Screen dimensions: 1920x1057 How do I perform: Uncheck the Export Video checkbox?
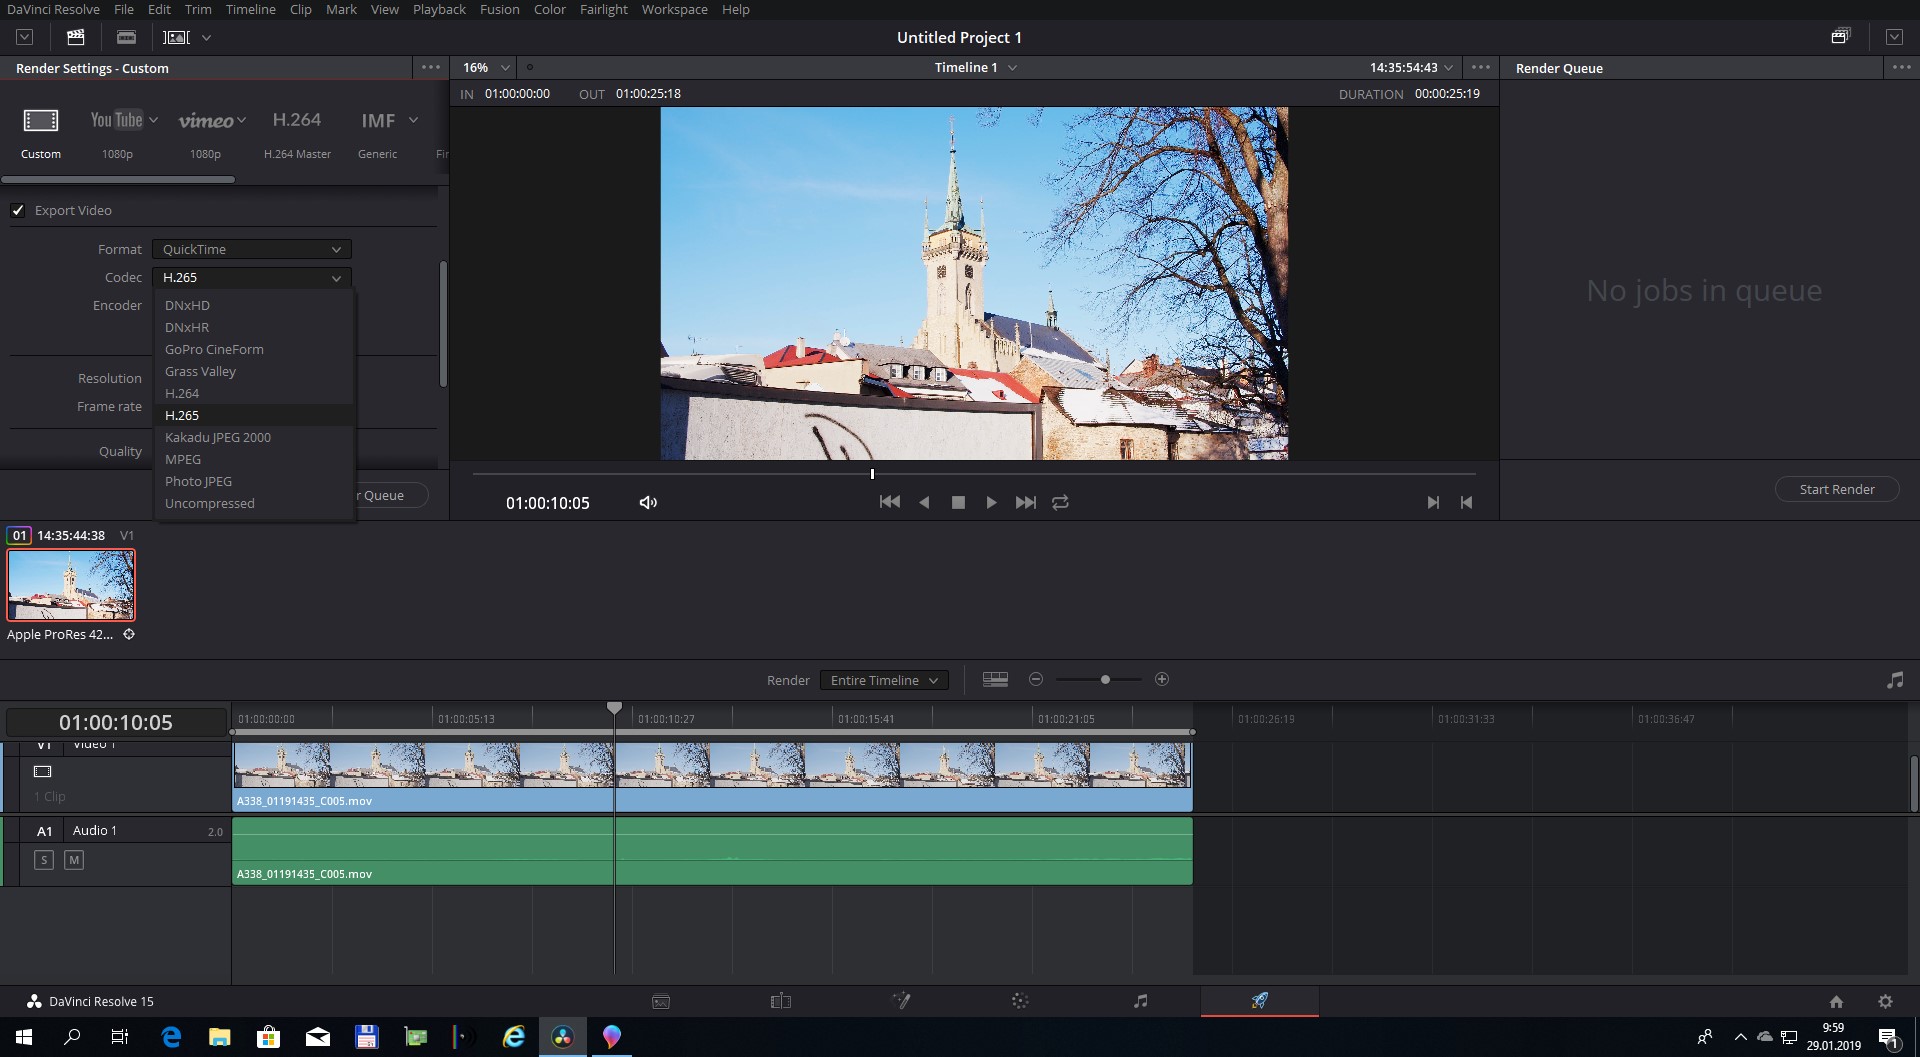(18, 210)
